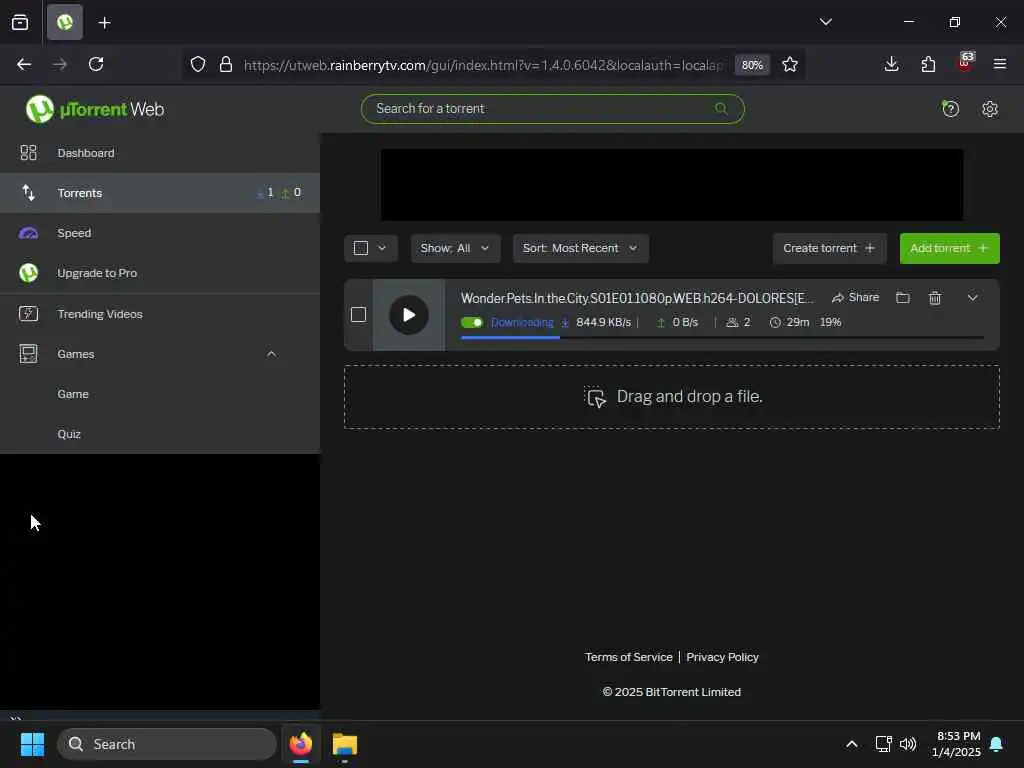Image resolution: width=1024 pixels, height=768 pixels.
Task: Open a new browser tab
Action: tap(104, 23)
